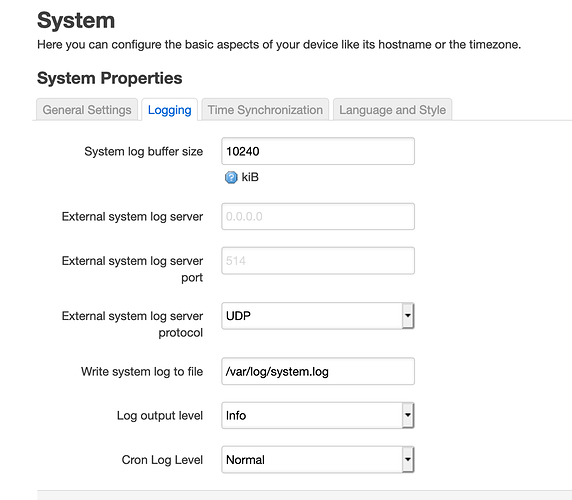Open the Cron Log Level dropdown

318,460
